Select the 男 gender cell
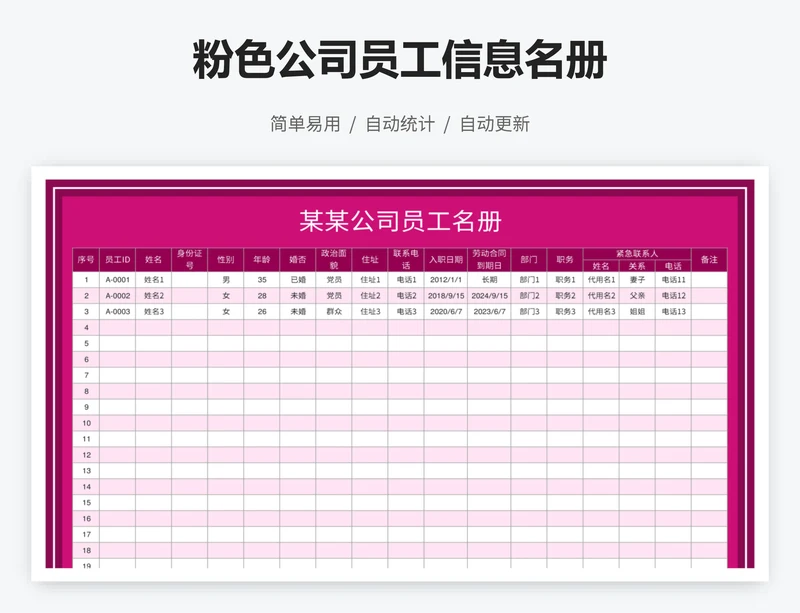Screen dimensions: 800x613 (226, 280)
